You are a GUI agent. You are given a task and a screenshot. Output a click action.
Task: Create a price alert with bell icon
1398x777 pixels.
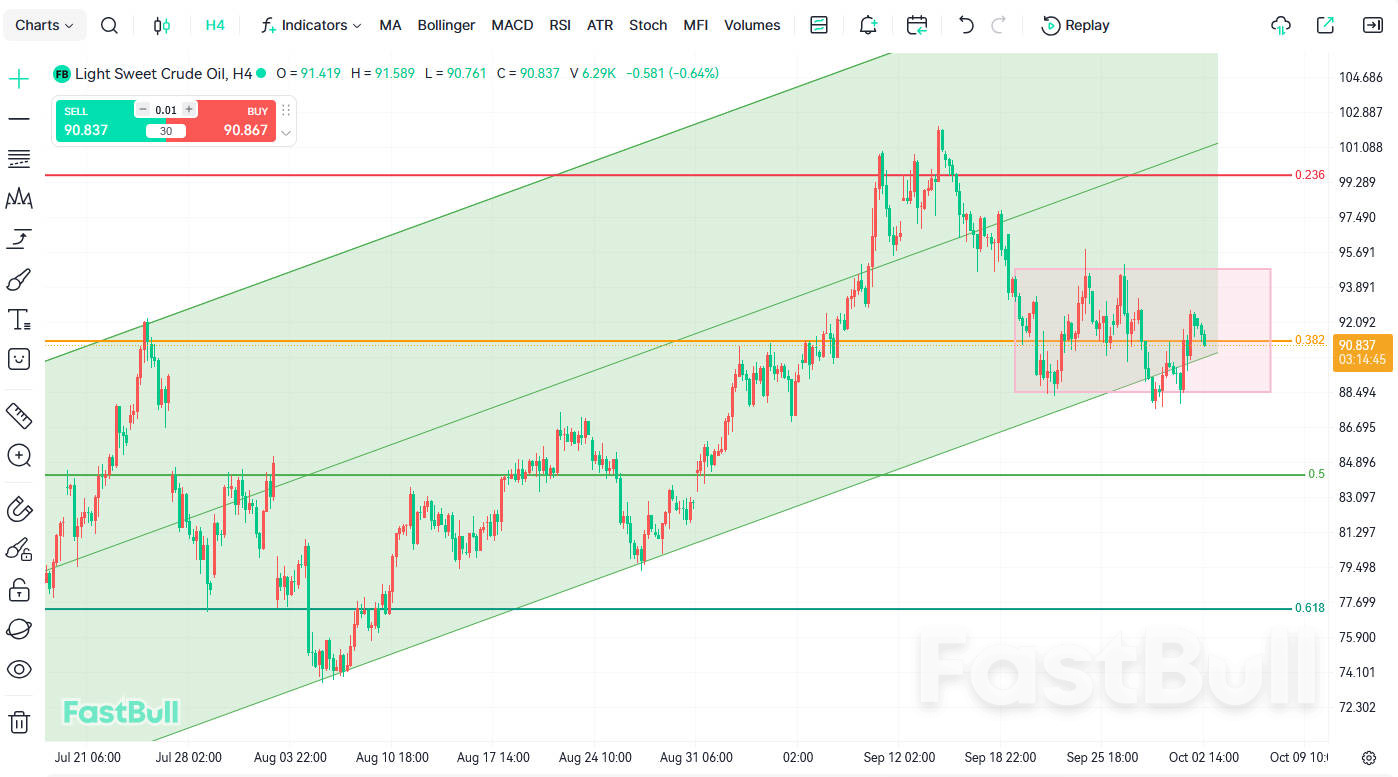868,25
